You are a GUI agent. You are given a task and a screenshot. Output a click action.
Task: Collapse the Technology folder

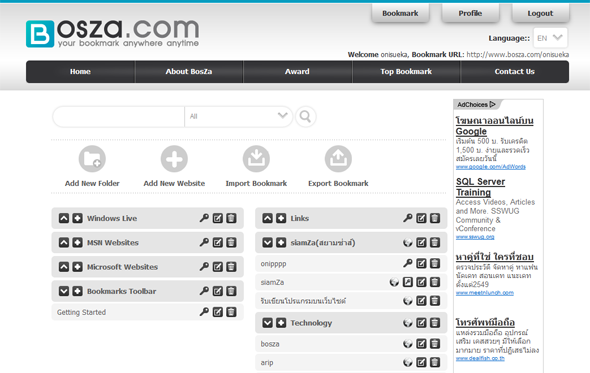click(268, 323)
